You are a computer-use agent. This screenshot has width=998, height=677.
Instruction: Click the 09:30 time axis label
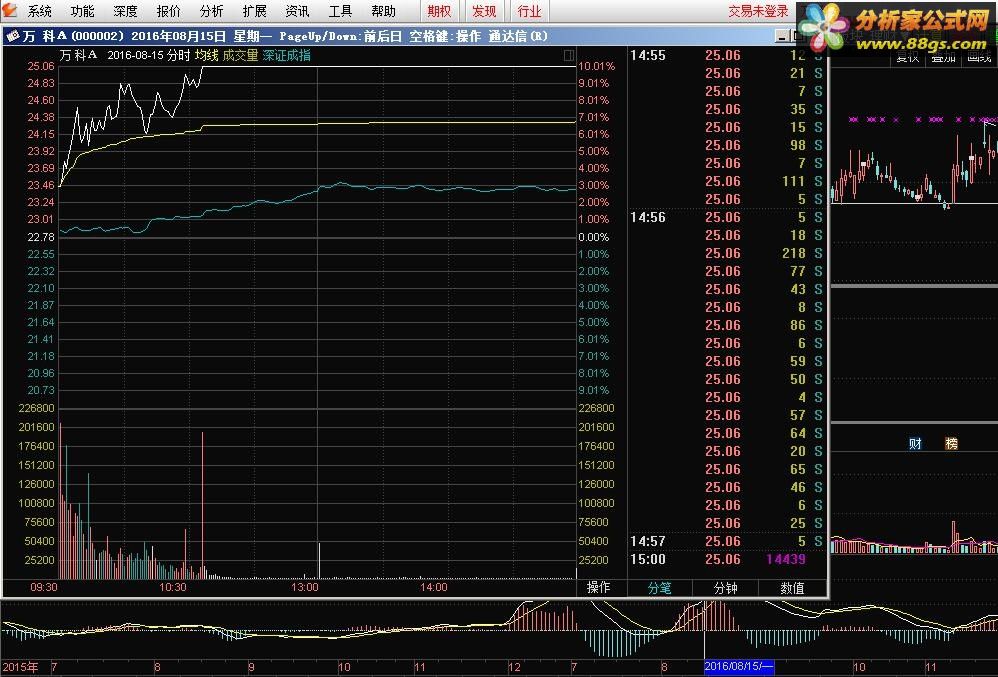coord(44,587)
